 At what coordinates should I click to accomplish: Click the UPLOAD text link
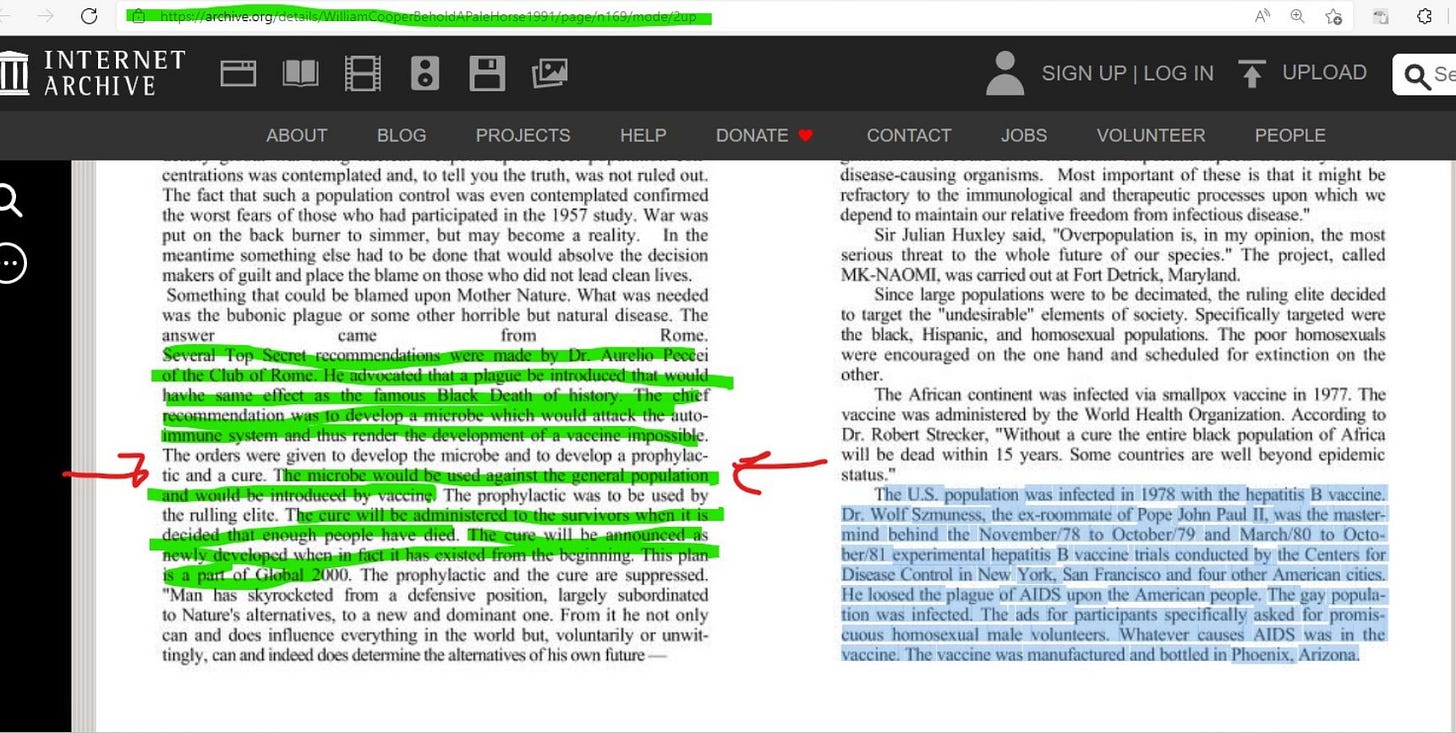pos(1324,72)
